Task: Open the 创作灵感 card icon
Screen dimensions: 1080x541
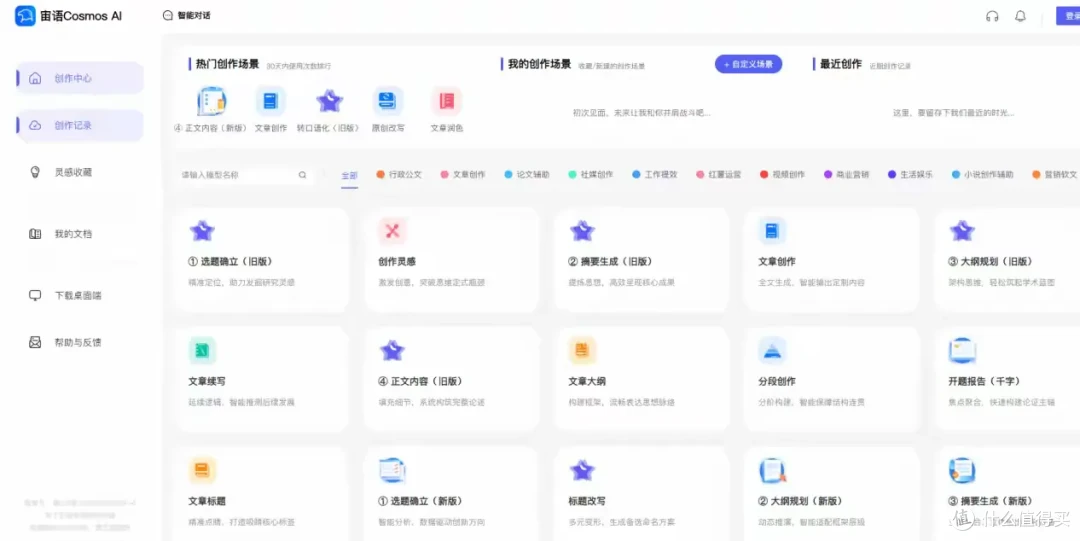Action: point(393,231)
